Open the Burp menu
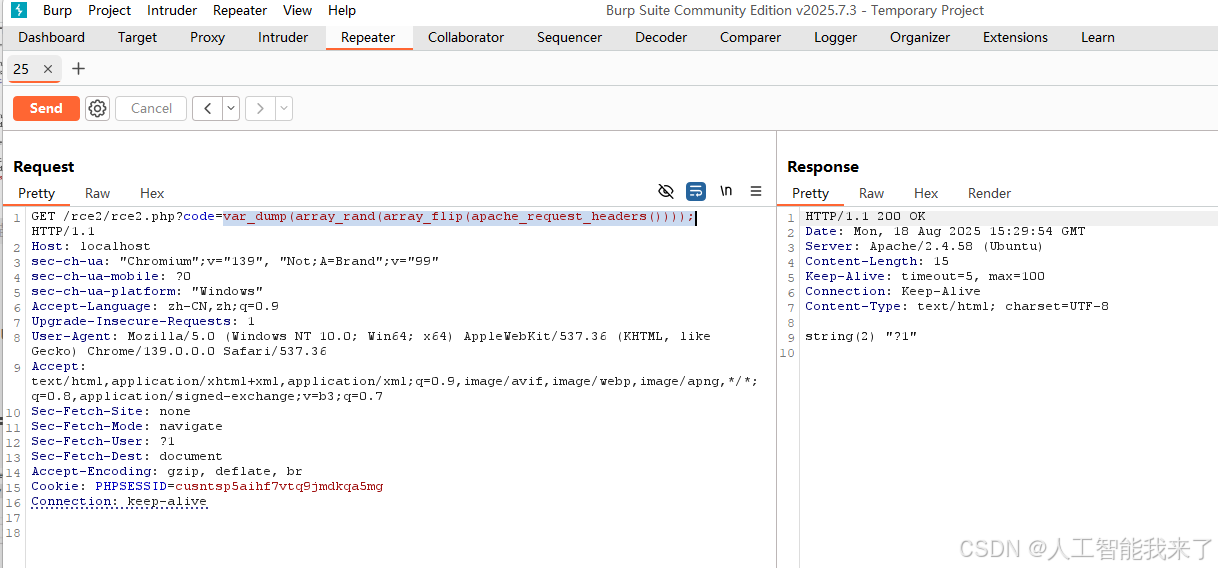Screen dimensions: 1218x568 tap(57, 10)
